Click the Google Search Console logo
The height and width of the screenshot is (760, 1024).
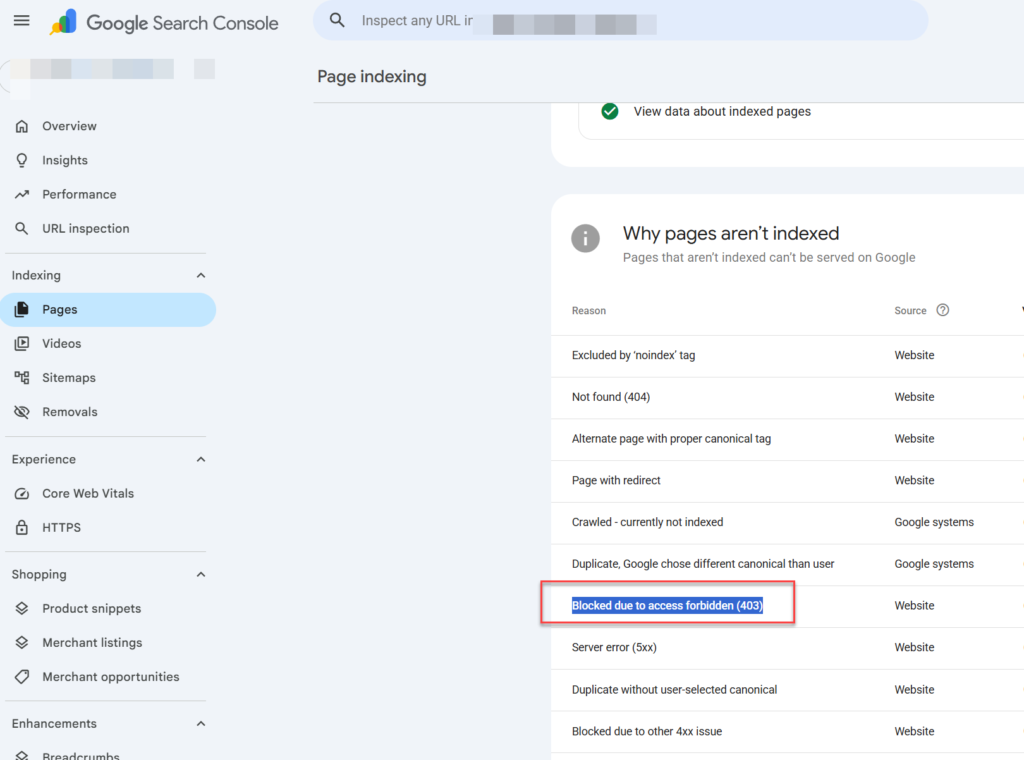[x=164, y=23]
